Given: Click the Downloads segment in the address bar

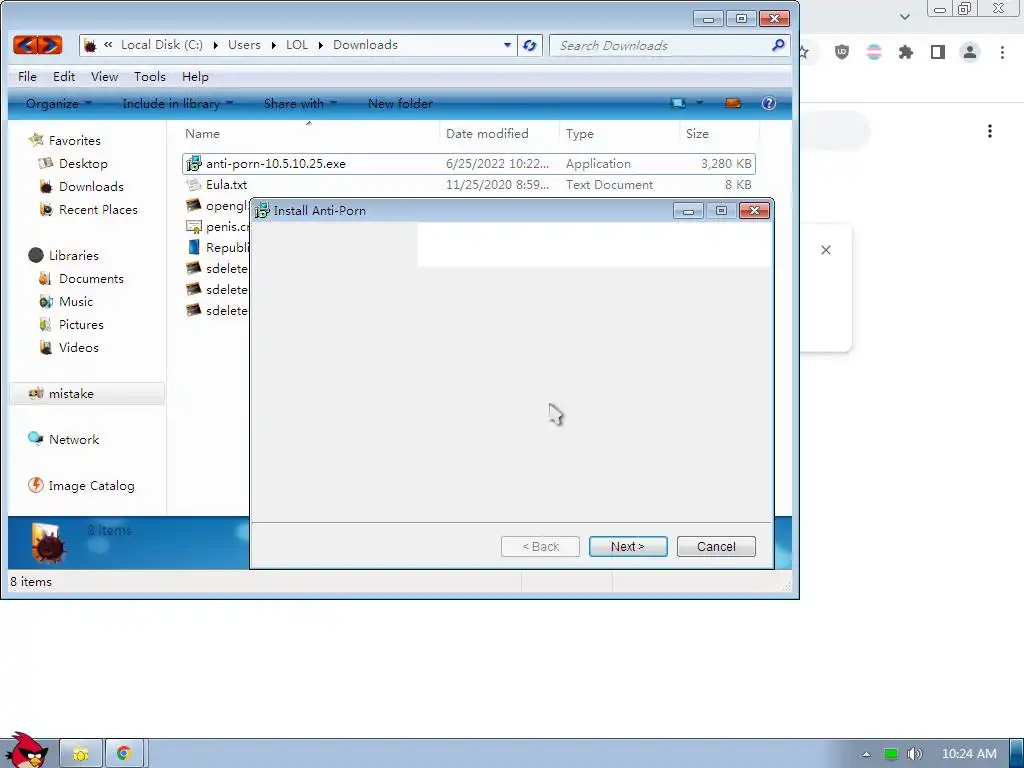Looking at the screenshot, I should click(x=365, y=45).
